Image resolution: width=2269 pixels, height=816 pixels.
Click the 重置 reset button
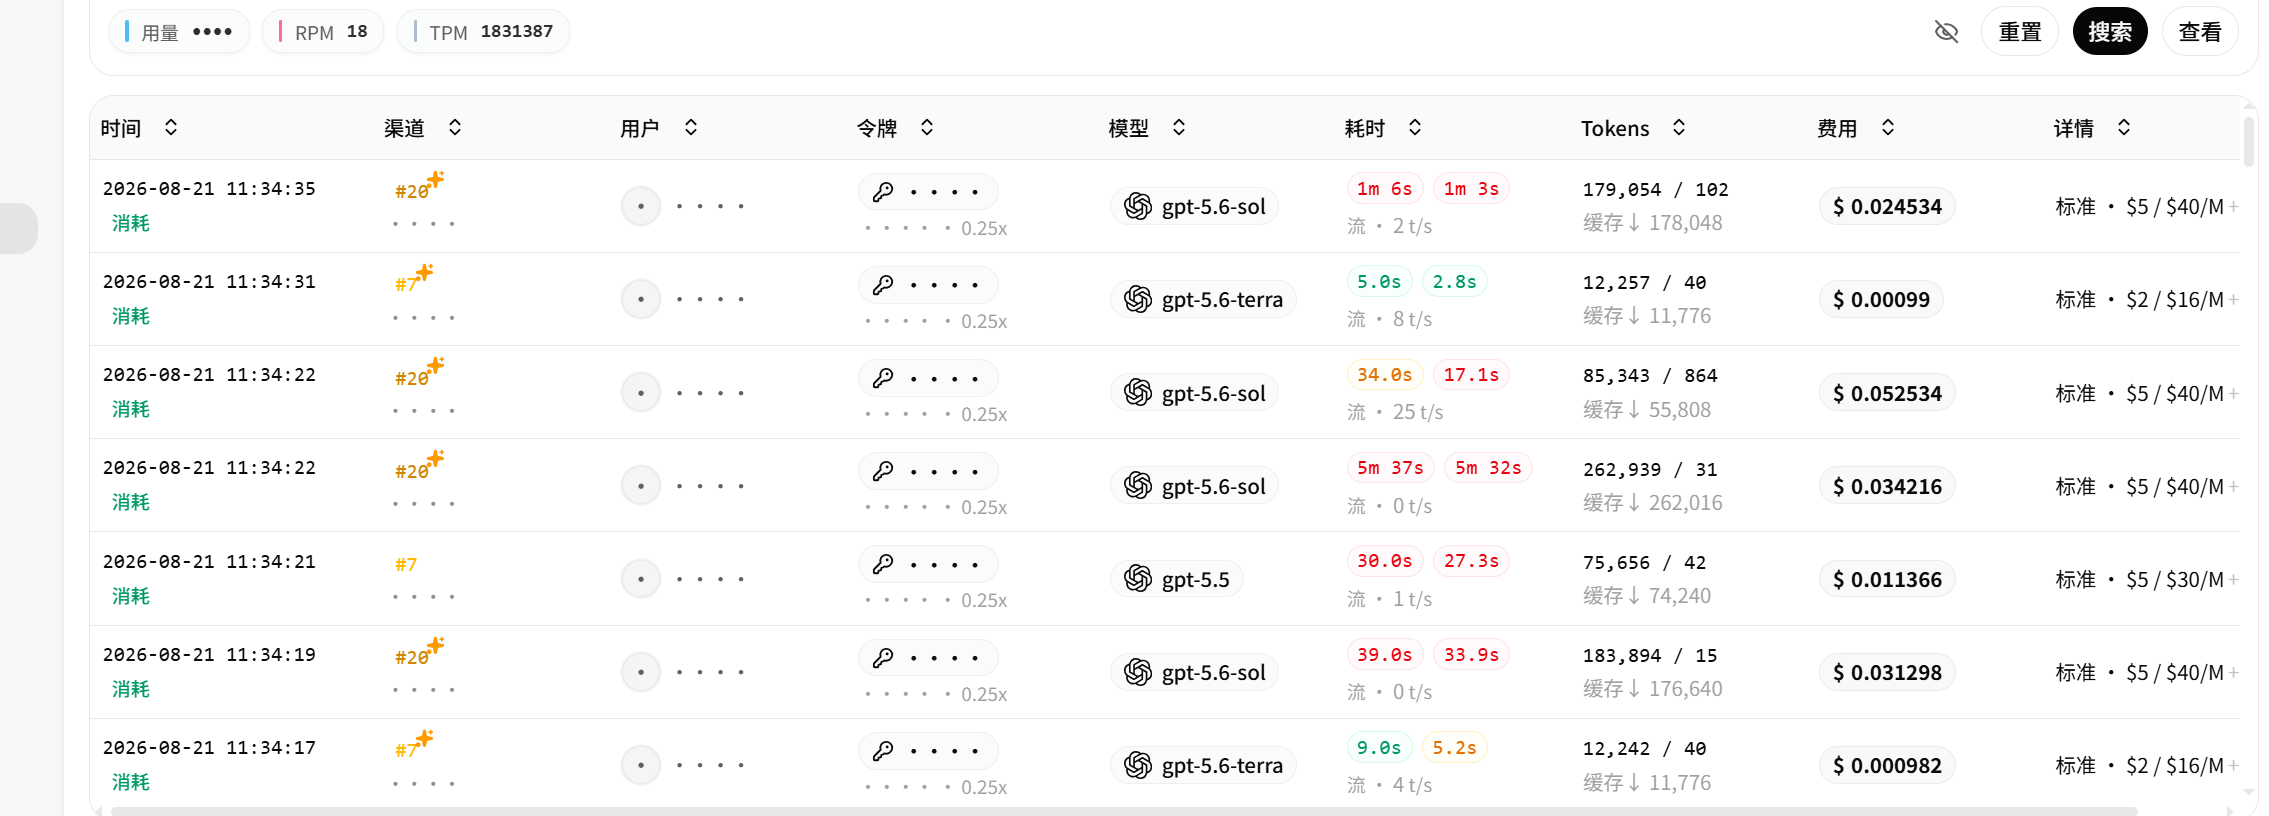coord(2019,32)
